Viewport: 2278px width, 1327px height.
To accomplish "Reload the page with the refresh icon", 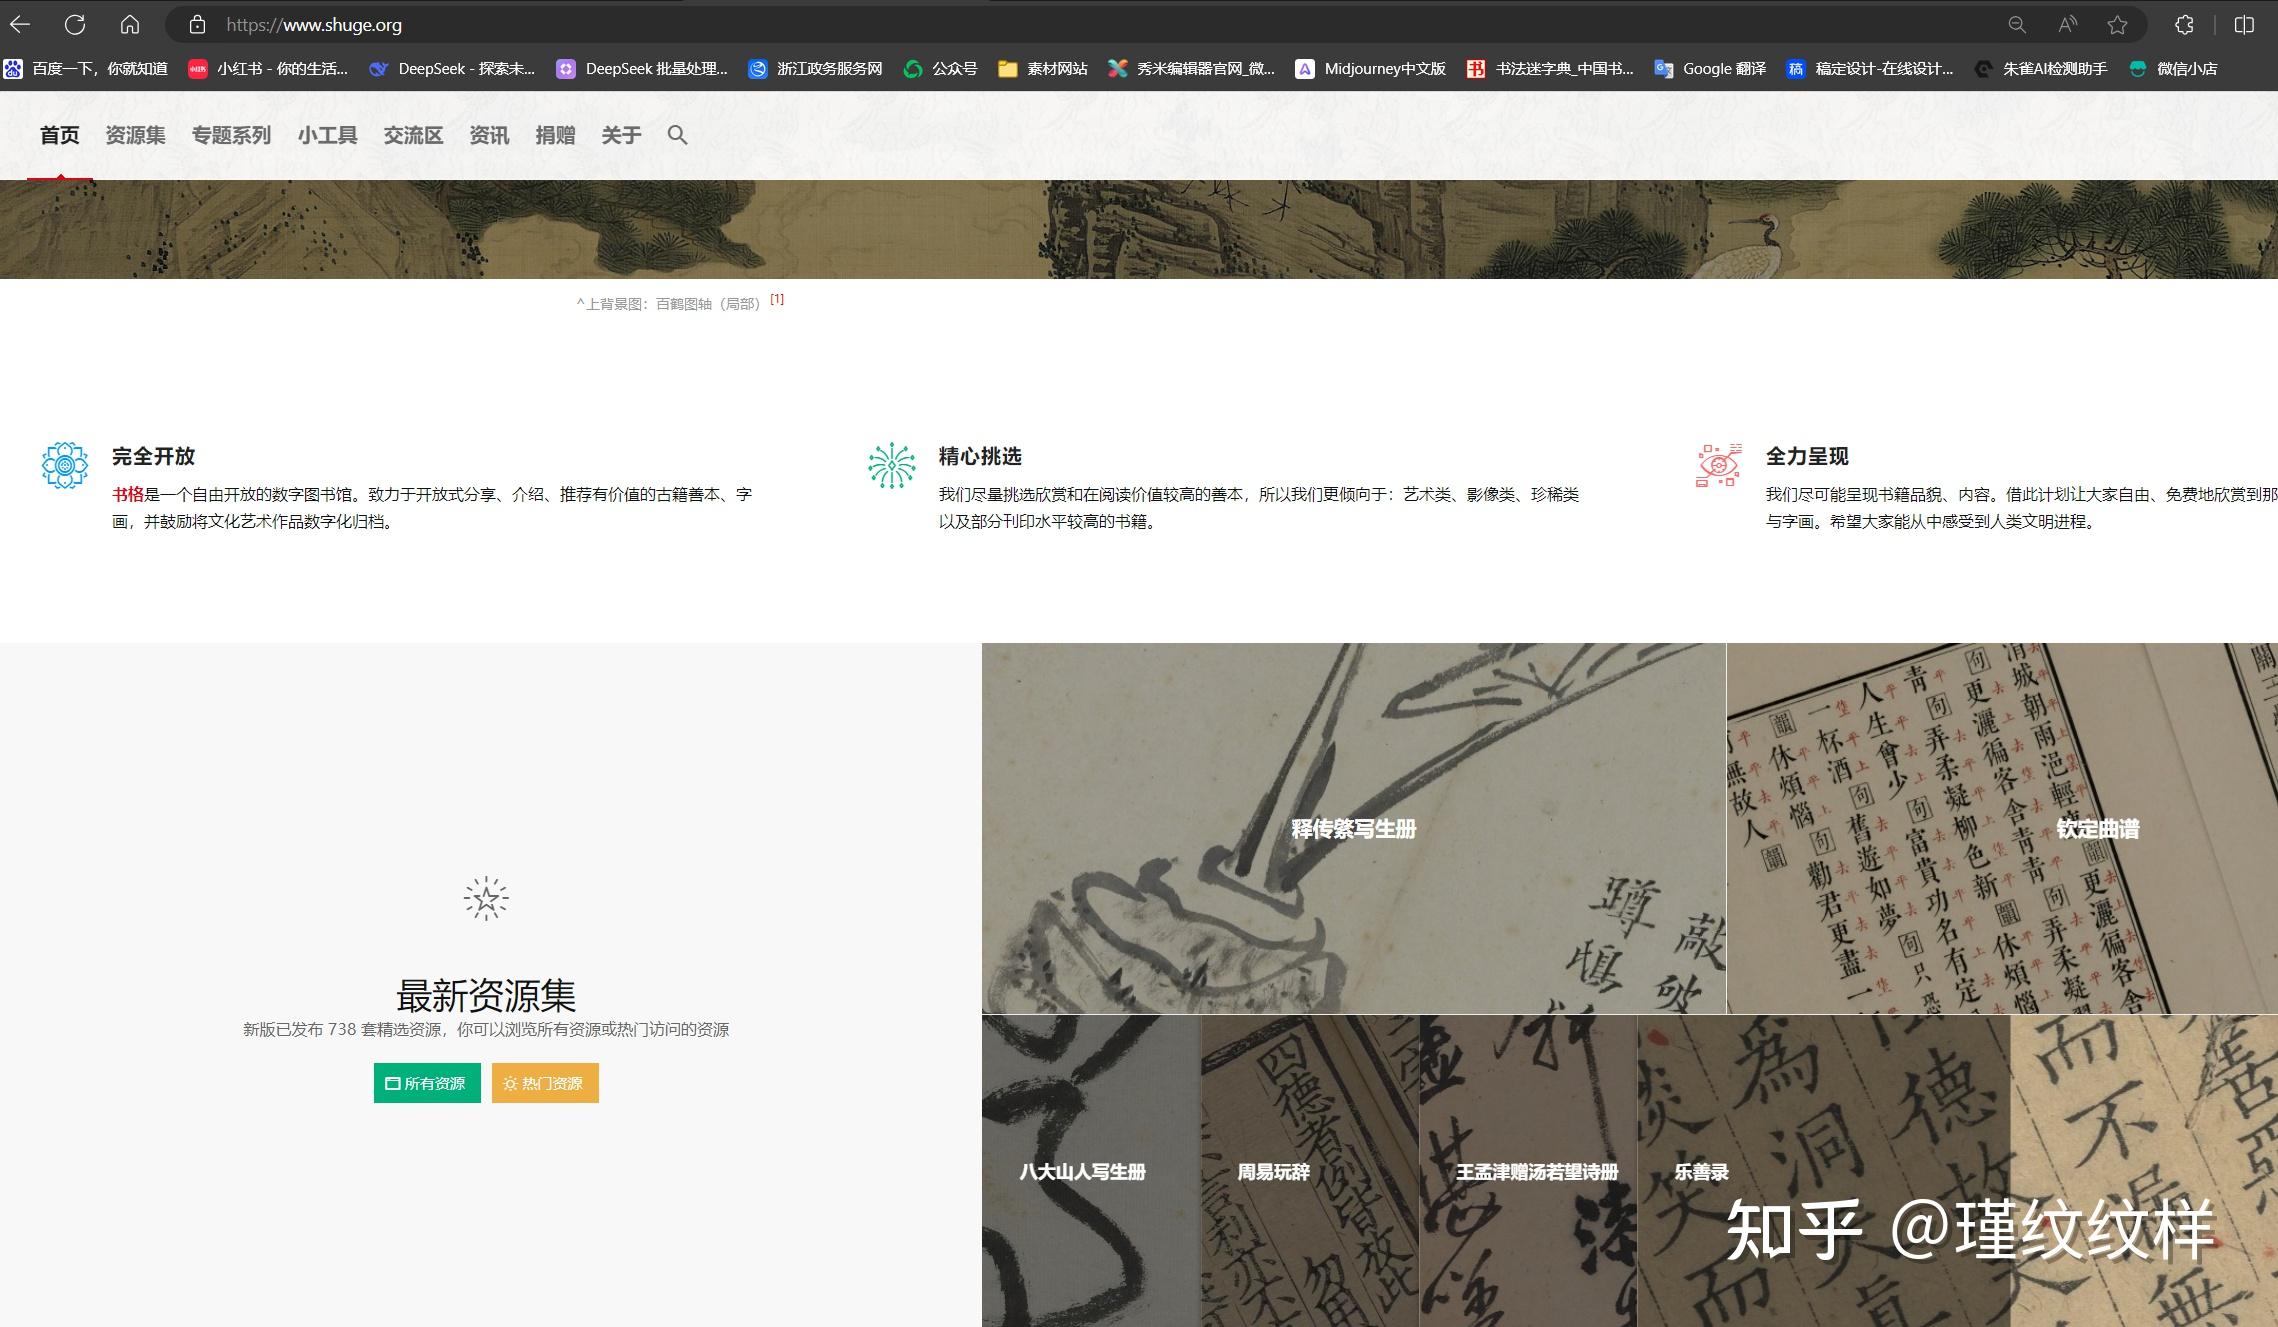I will (75, 24).
